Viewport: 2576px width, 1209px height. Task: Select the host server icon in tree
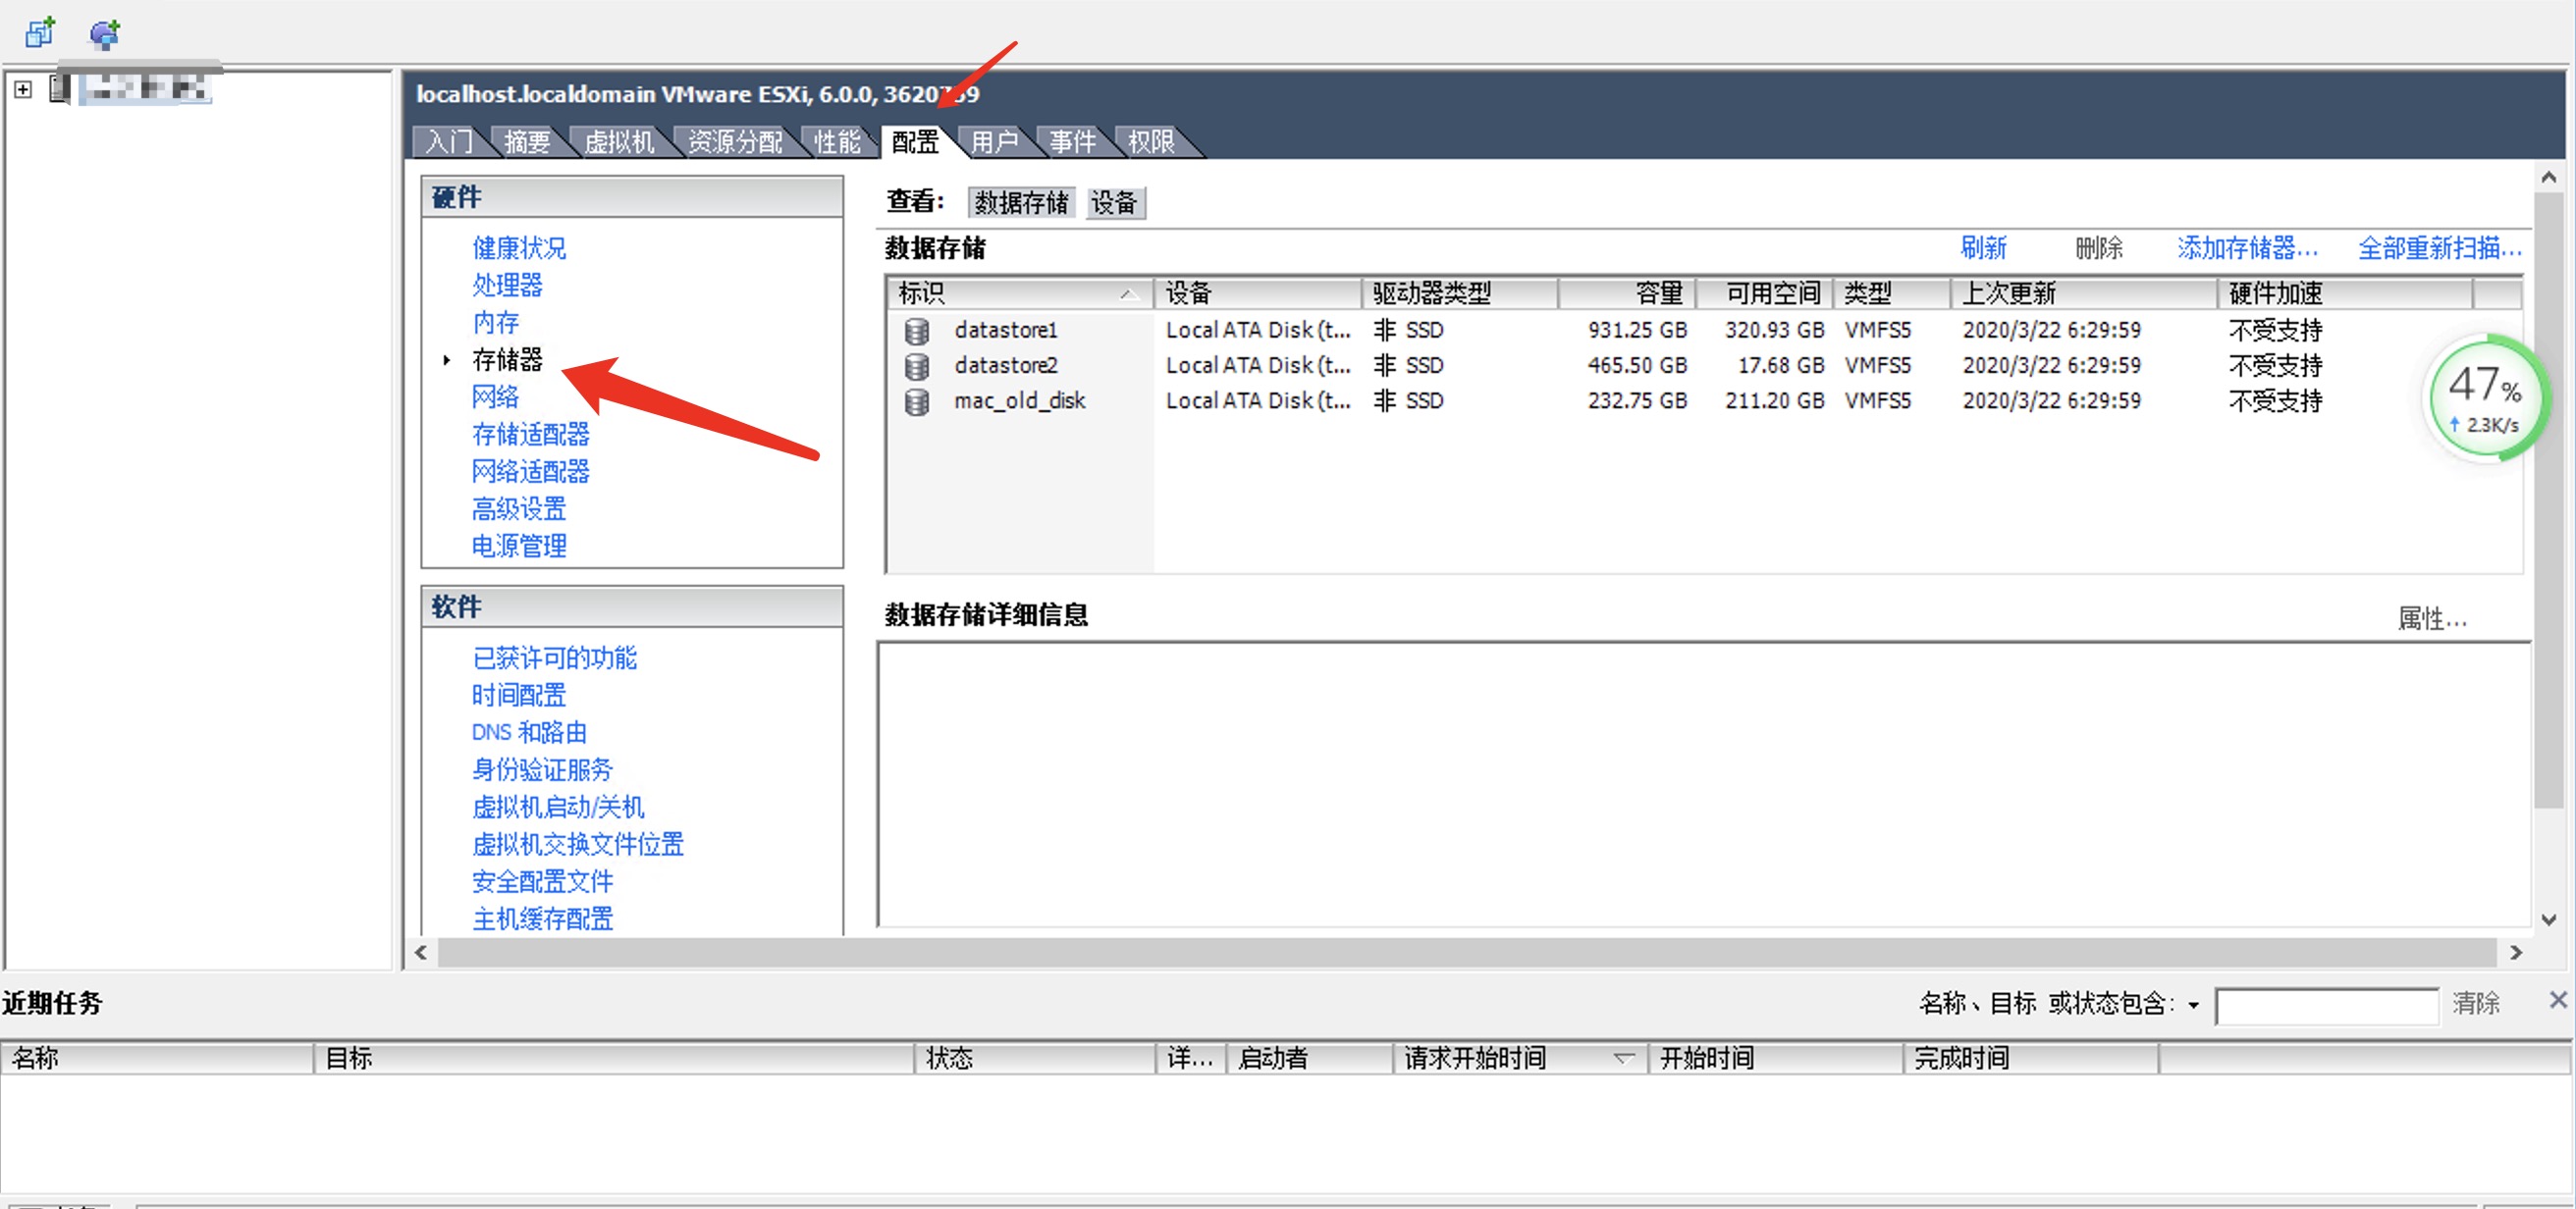[x=60, y=89]
